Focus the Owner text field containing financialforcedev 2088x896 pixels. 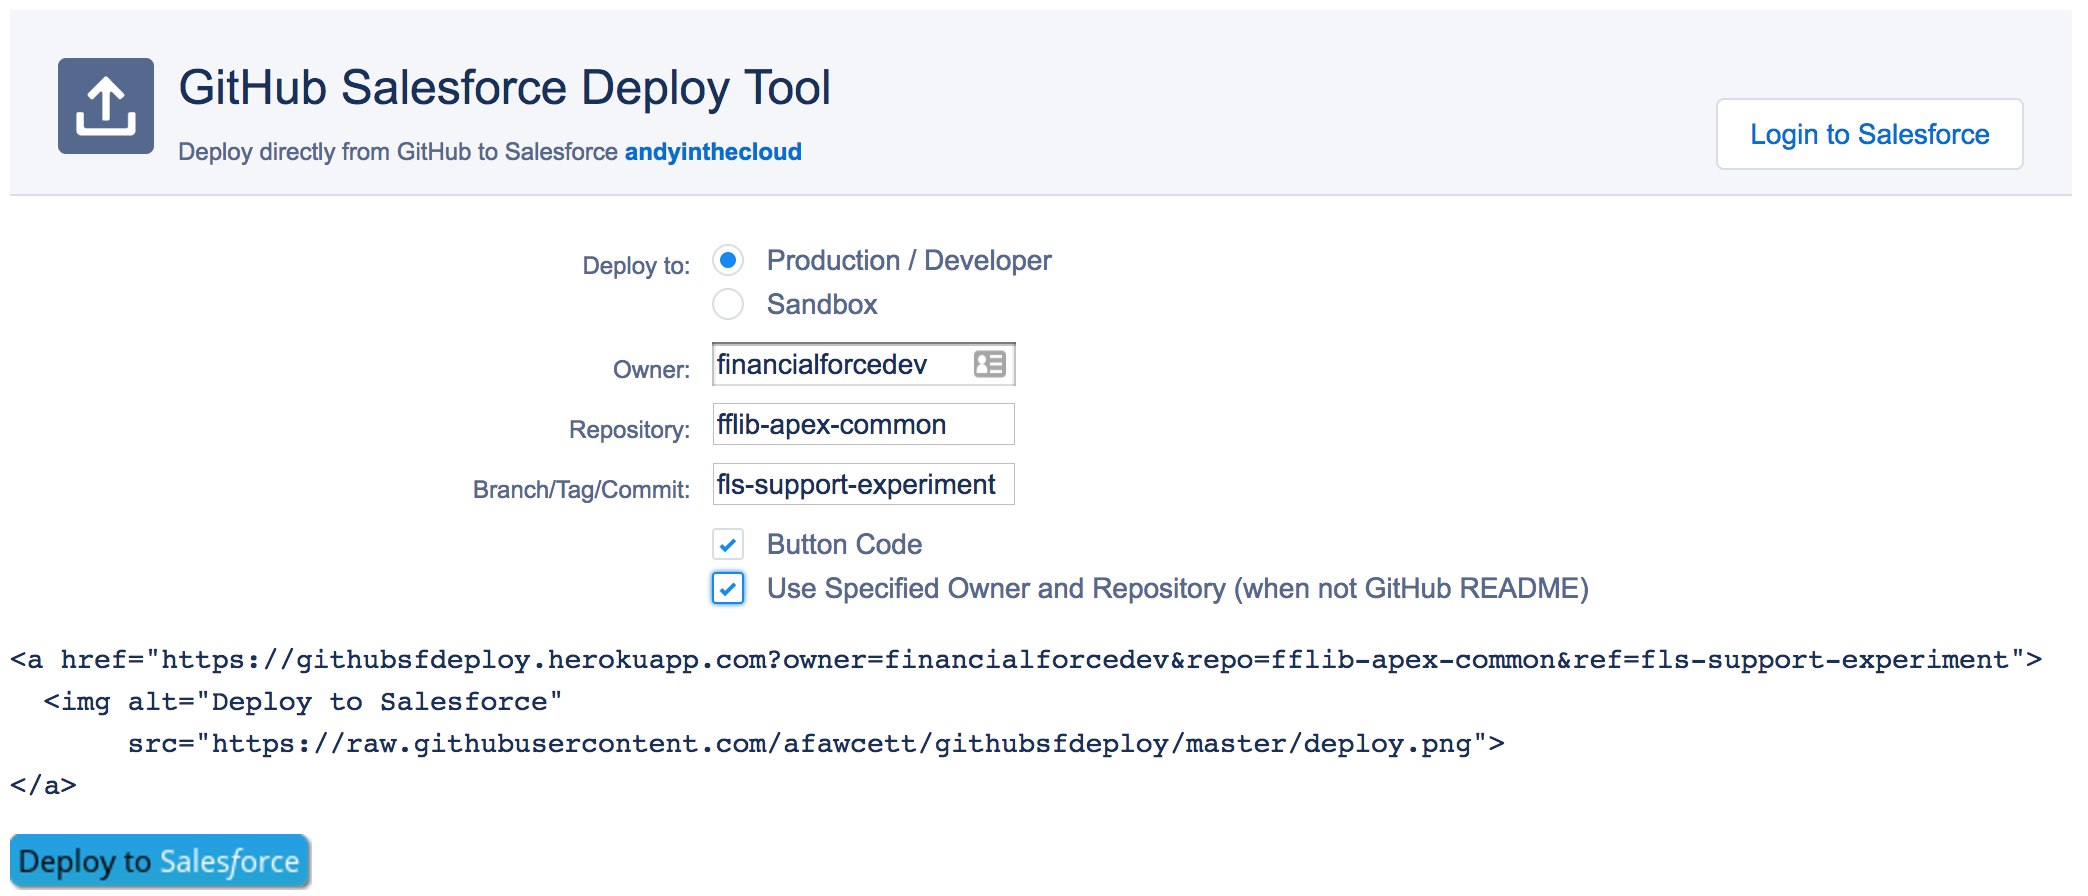(x=838, y=365)
